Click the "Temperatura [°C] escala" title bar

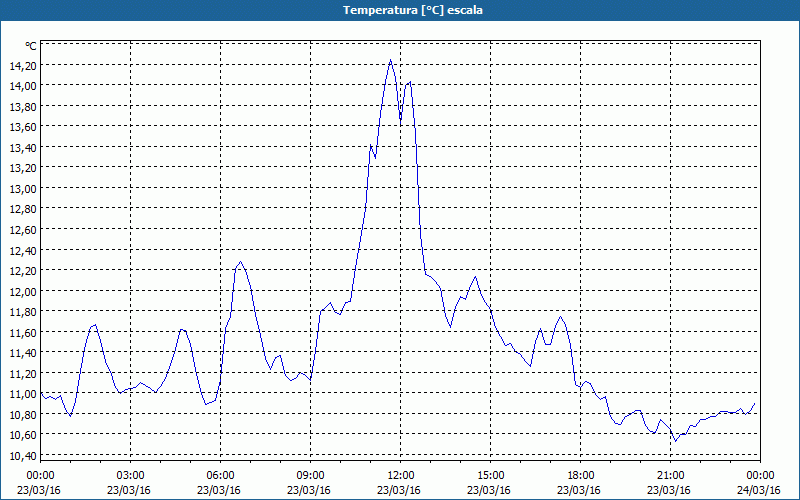[400, 10]
